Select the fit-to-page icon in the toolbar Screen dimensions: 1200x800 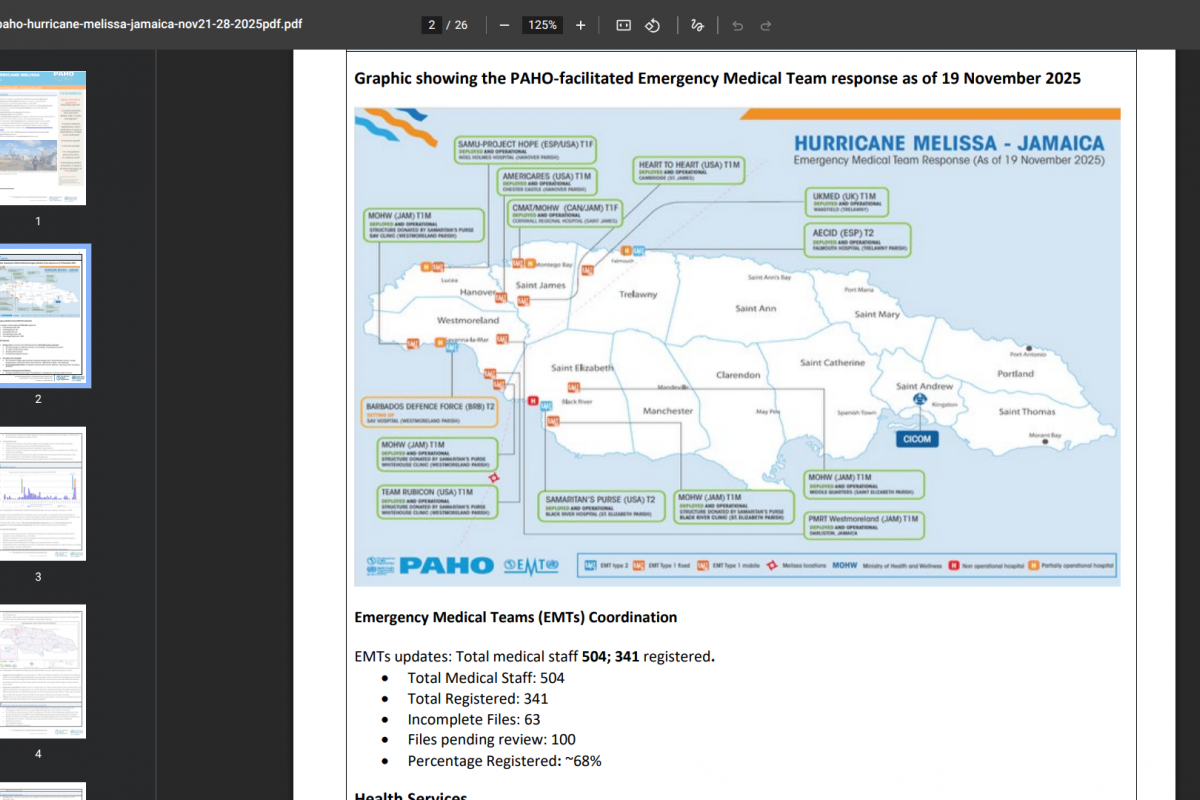[622, 24]
